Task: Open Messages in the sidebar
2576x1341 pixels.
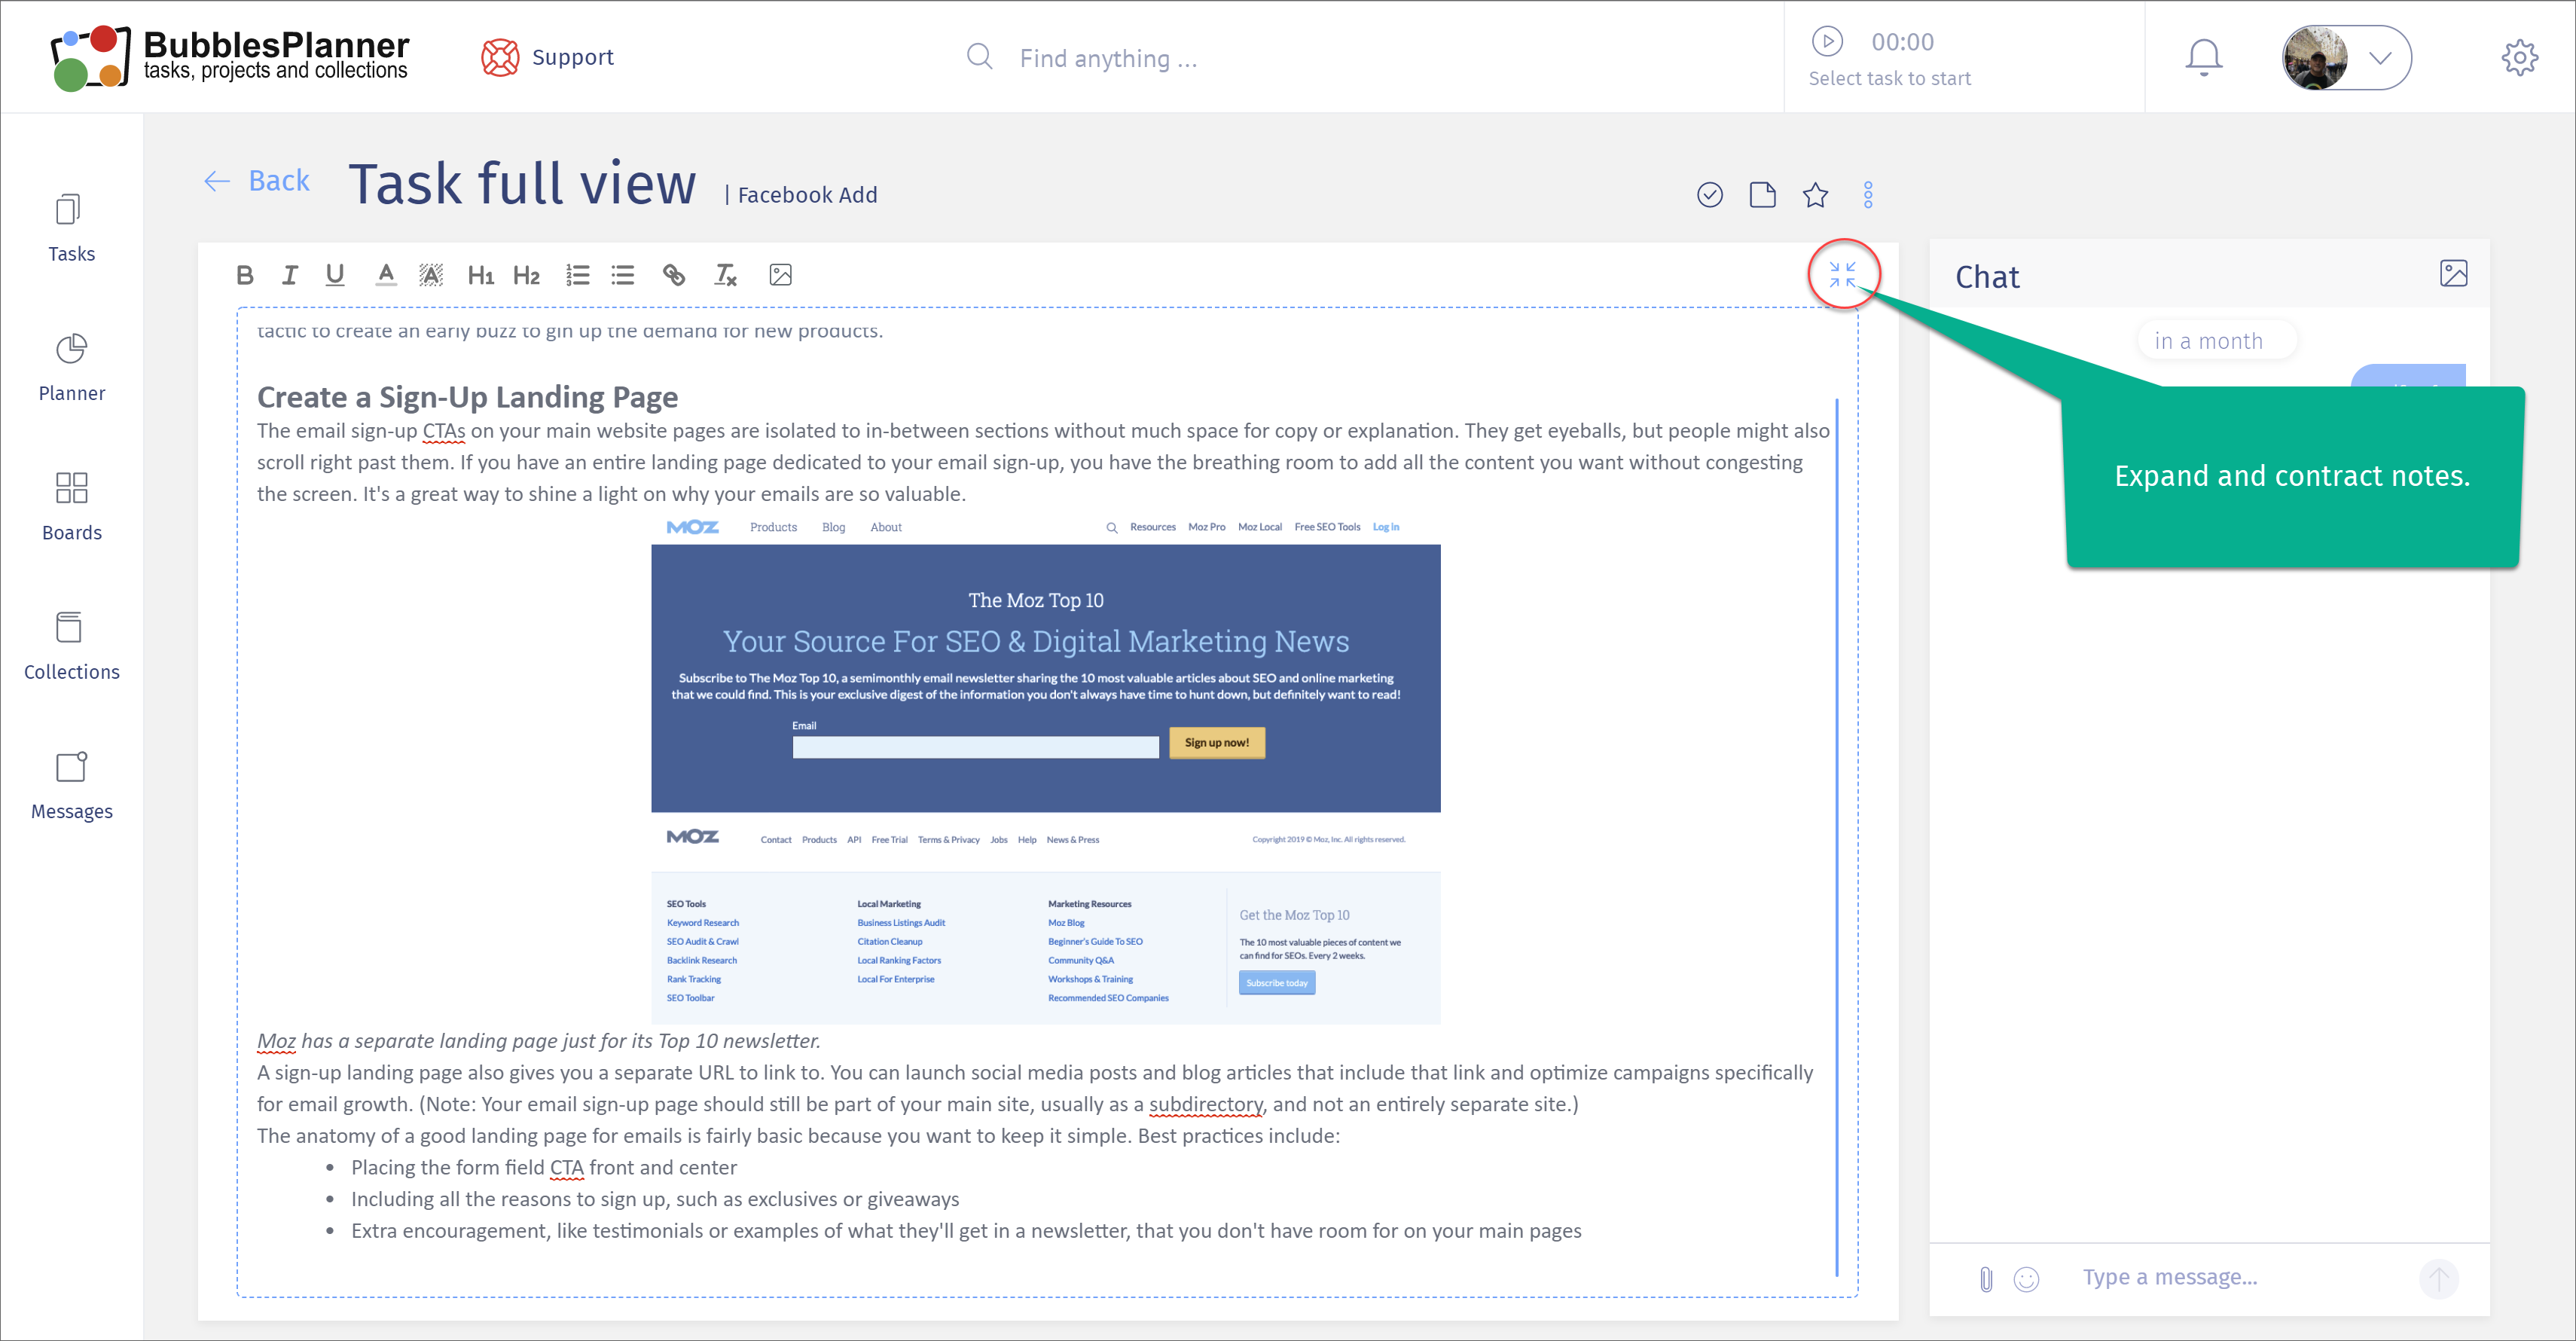Action: [71, 787]
